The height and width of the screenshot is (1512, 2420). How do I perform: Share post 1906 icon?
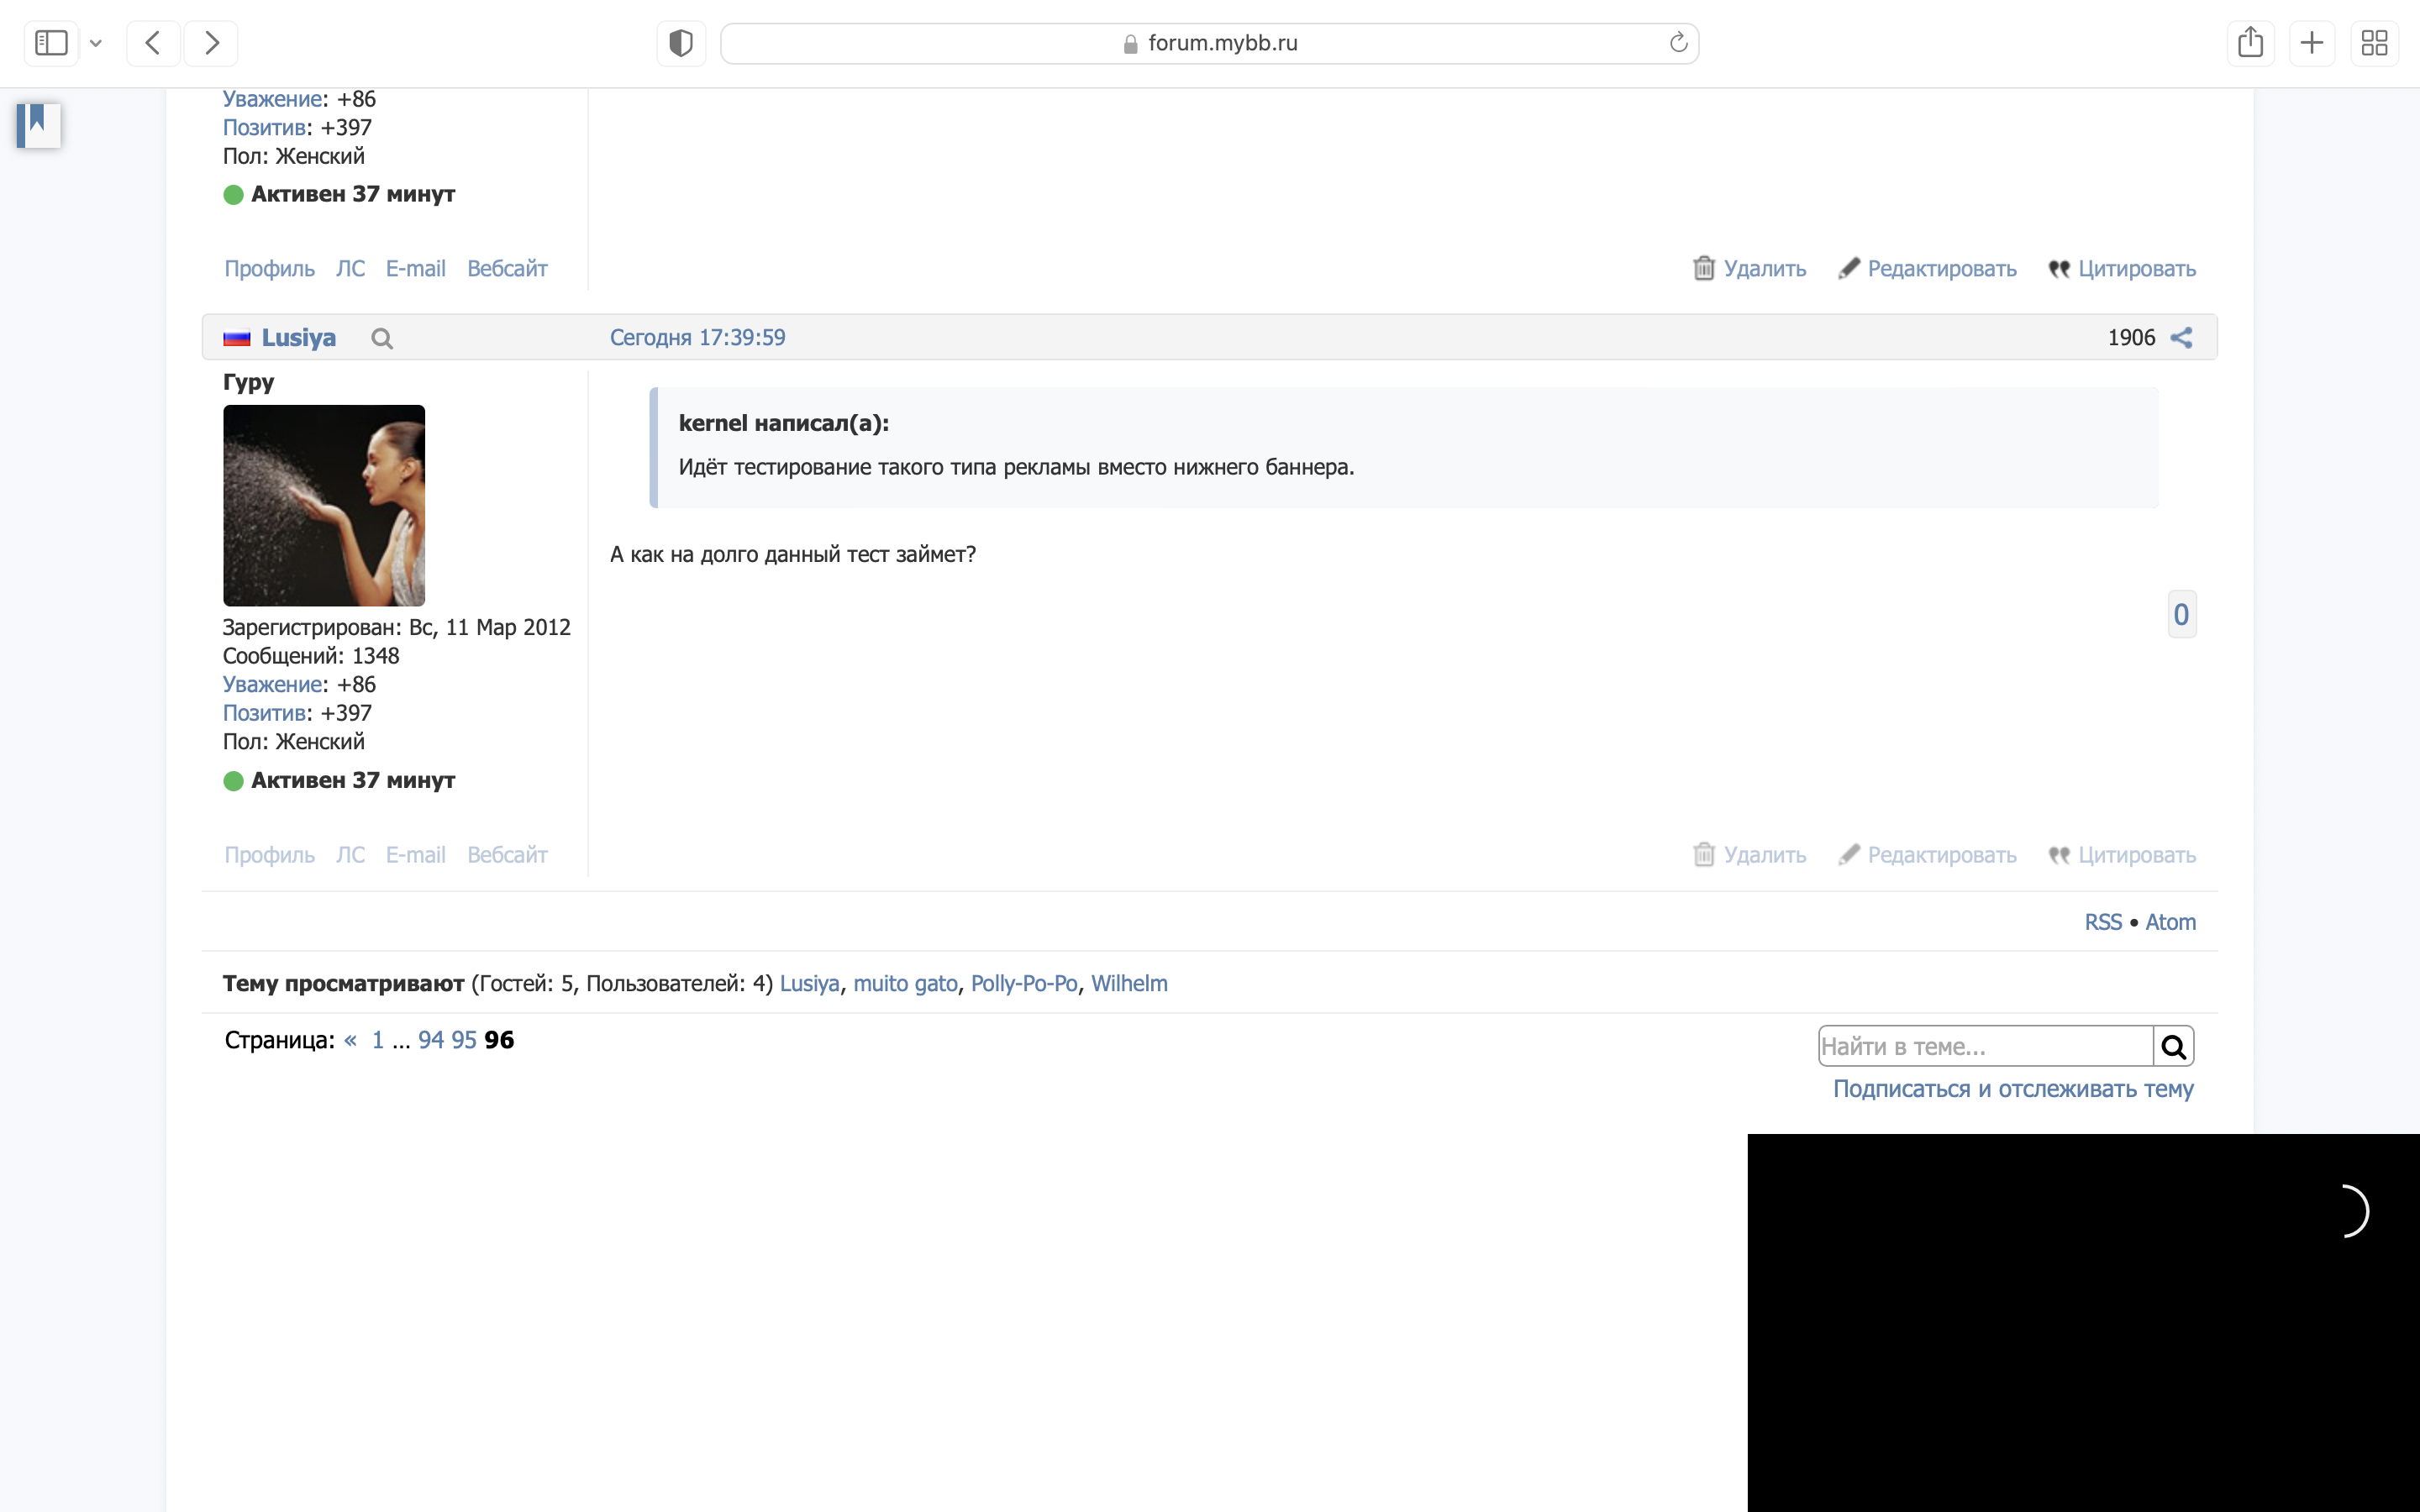coord(2182,338)
